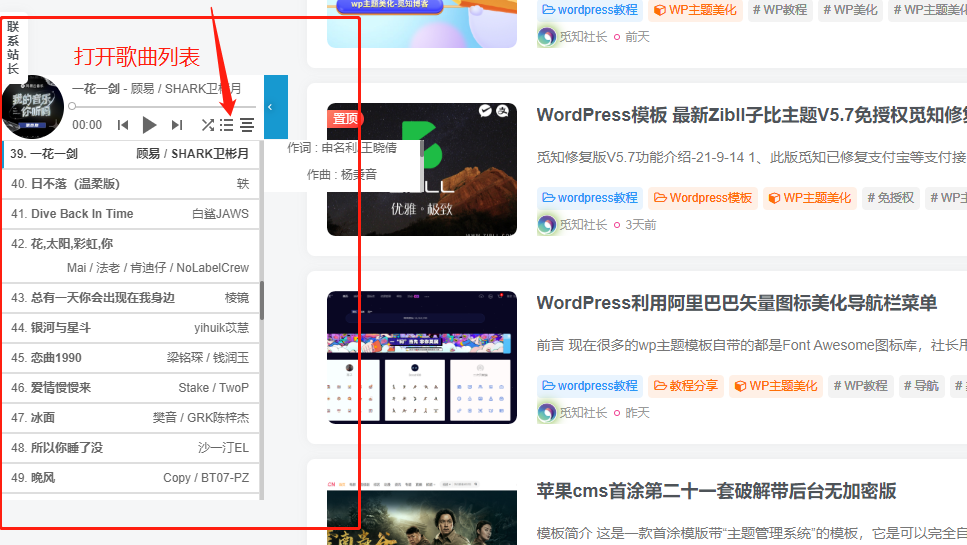Select song 49. 晚风
The width and height of the screenshot is (967, 545).
click(131, 478)
